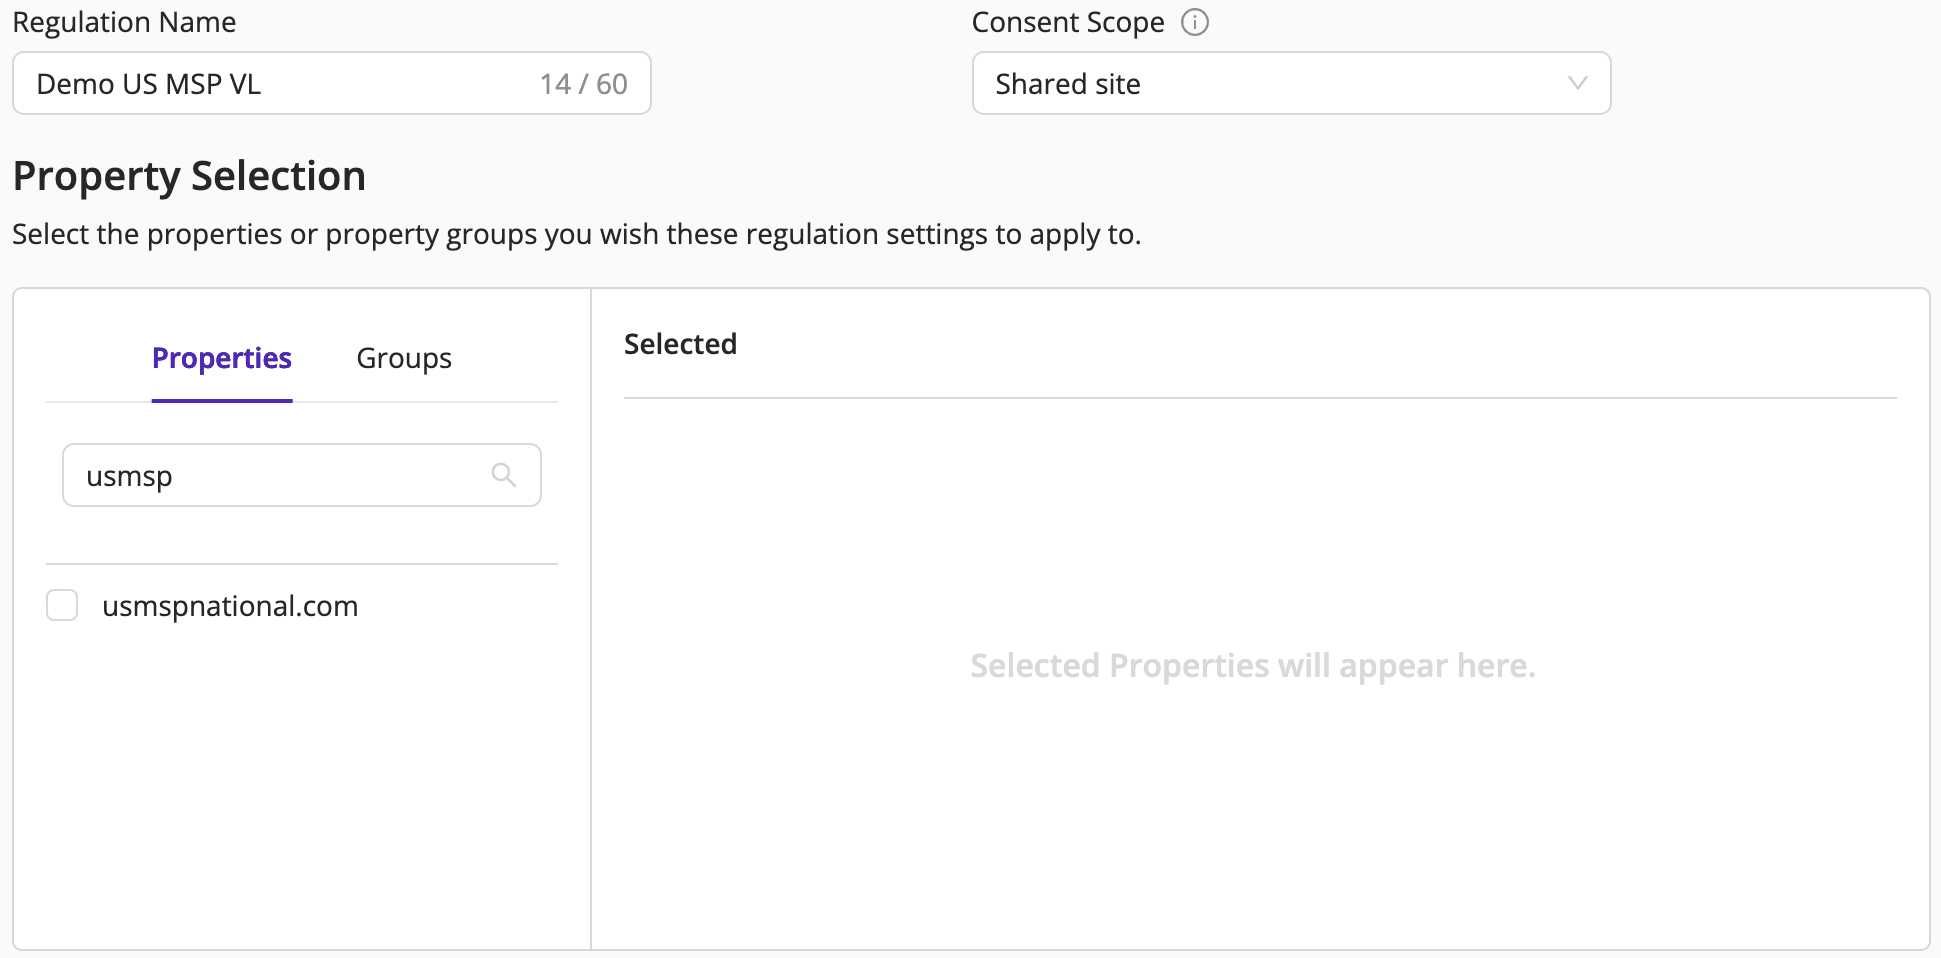This screenshot has width=1941, height=958.
Task: Click the Regulation Name label
Action: click(124, 22)
